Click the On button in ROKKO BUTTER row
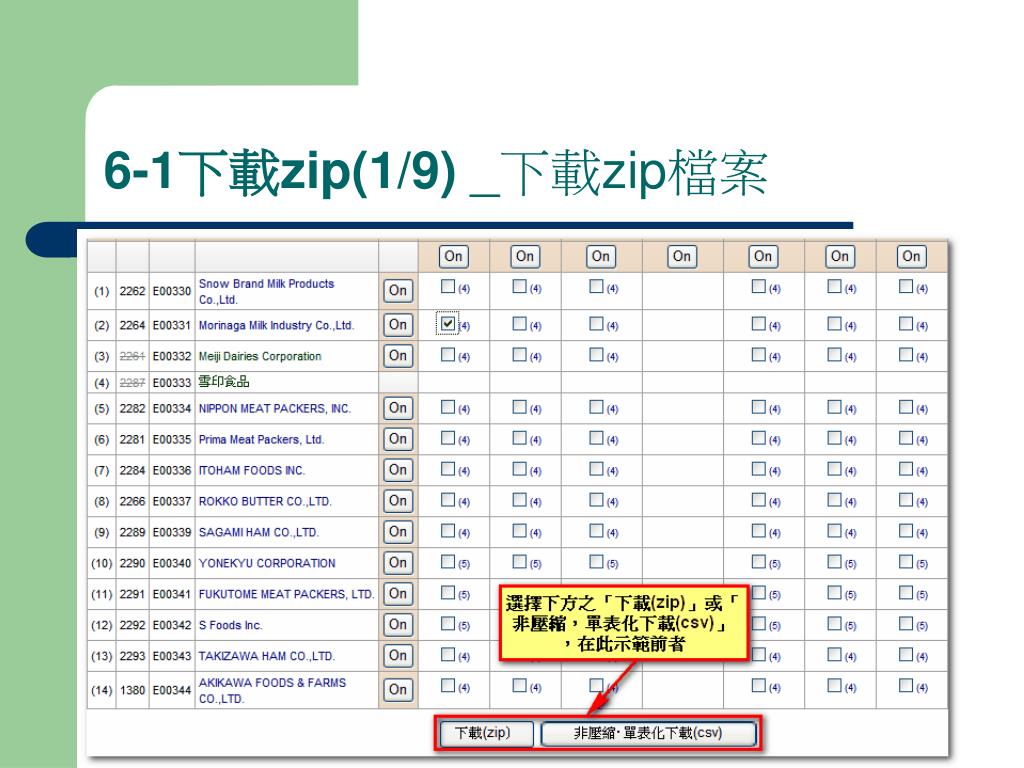Image resolution: width=1024 pixels, height=768 pixels. coord(398,501)
